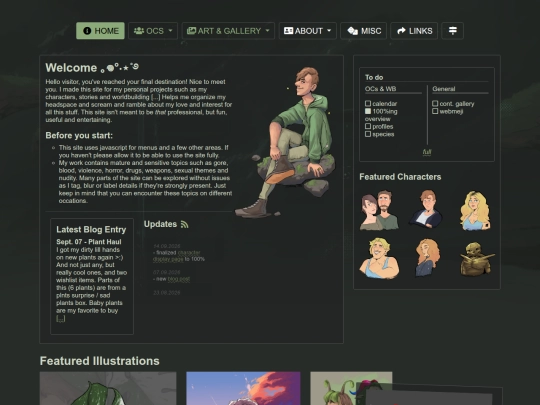The image size is (540, 405).
Task: Go to the MISC page
Action: [364, 31]
